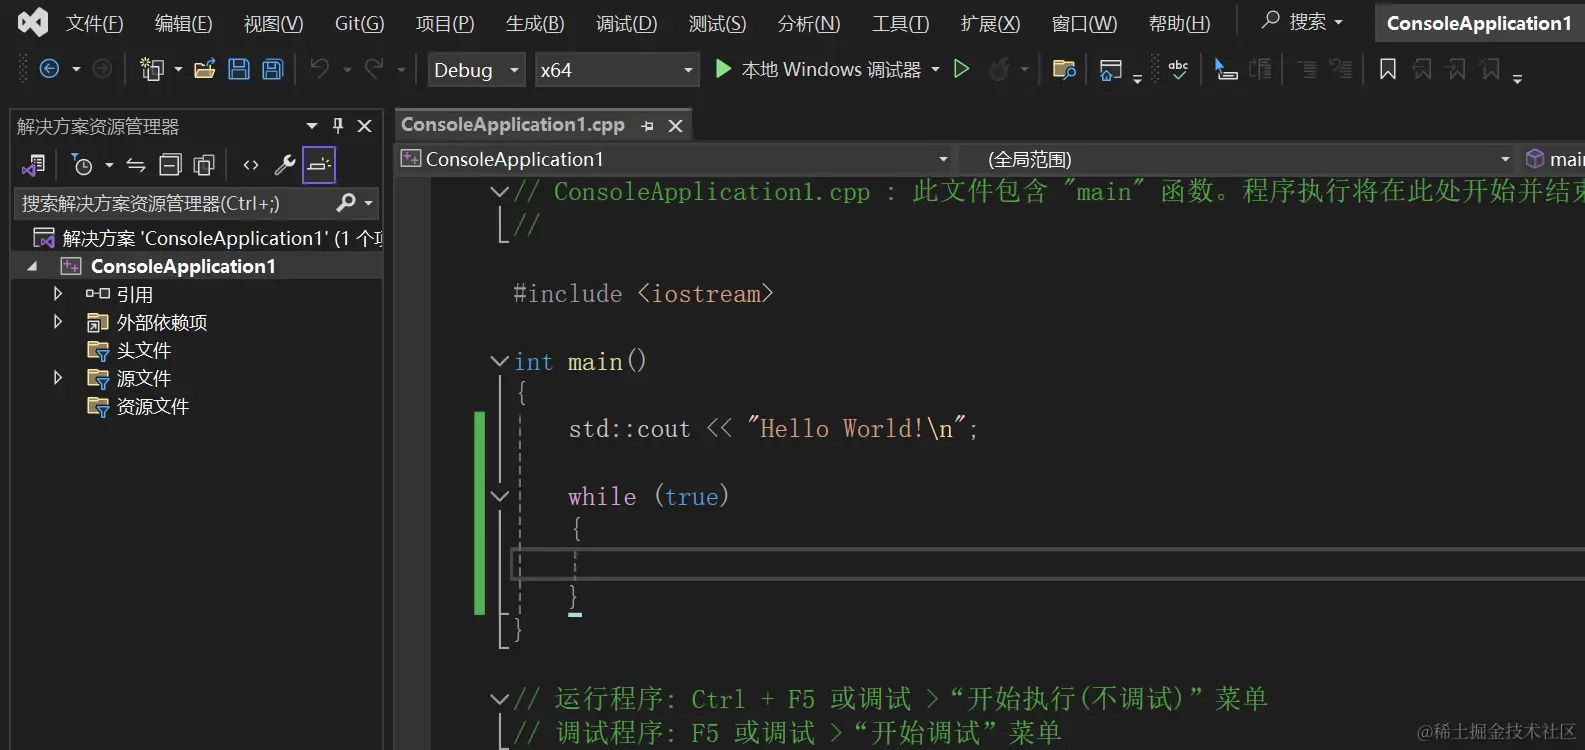The image size is (1585, 750).
Task: Open the Solution Explorer search options dropdown
Action: [369, 203]
